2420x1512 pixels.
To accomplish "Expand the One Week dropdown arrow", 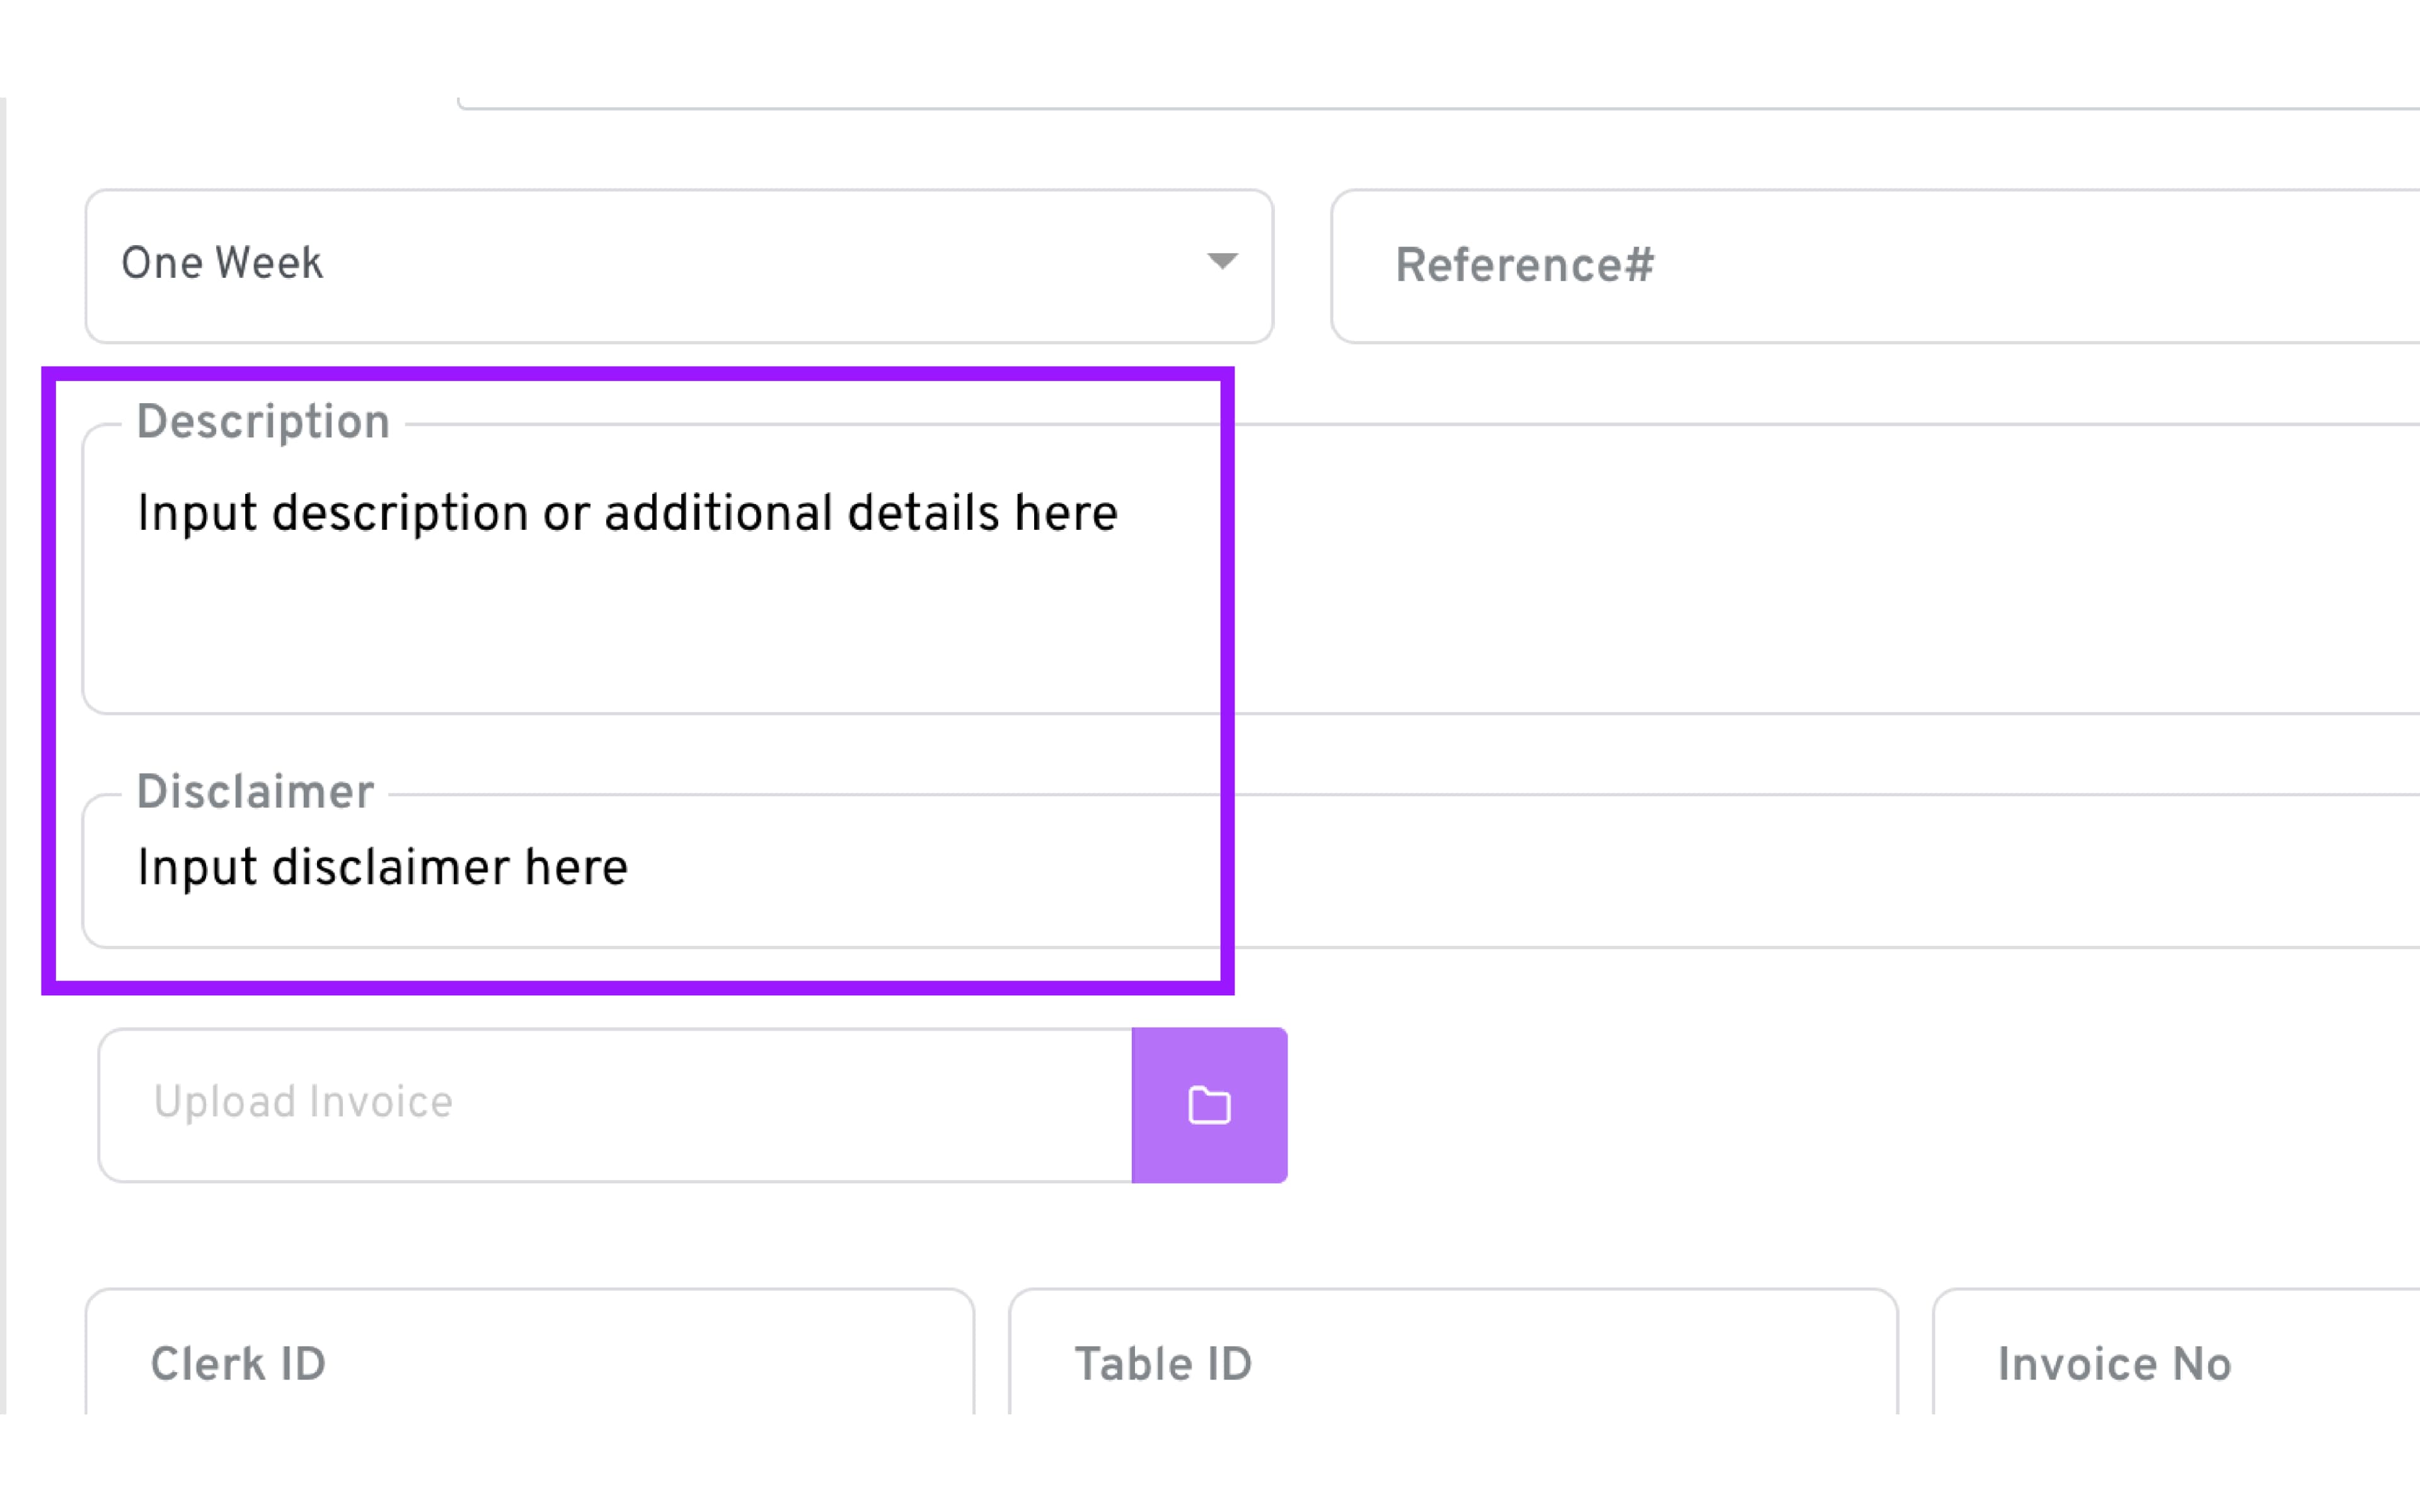I will (x=1222, y=262).
